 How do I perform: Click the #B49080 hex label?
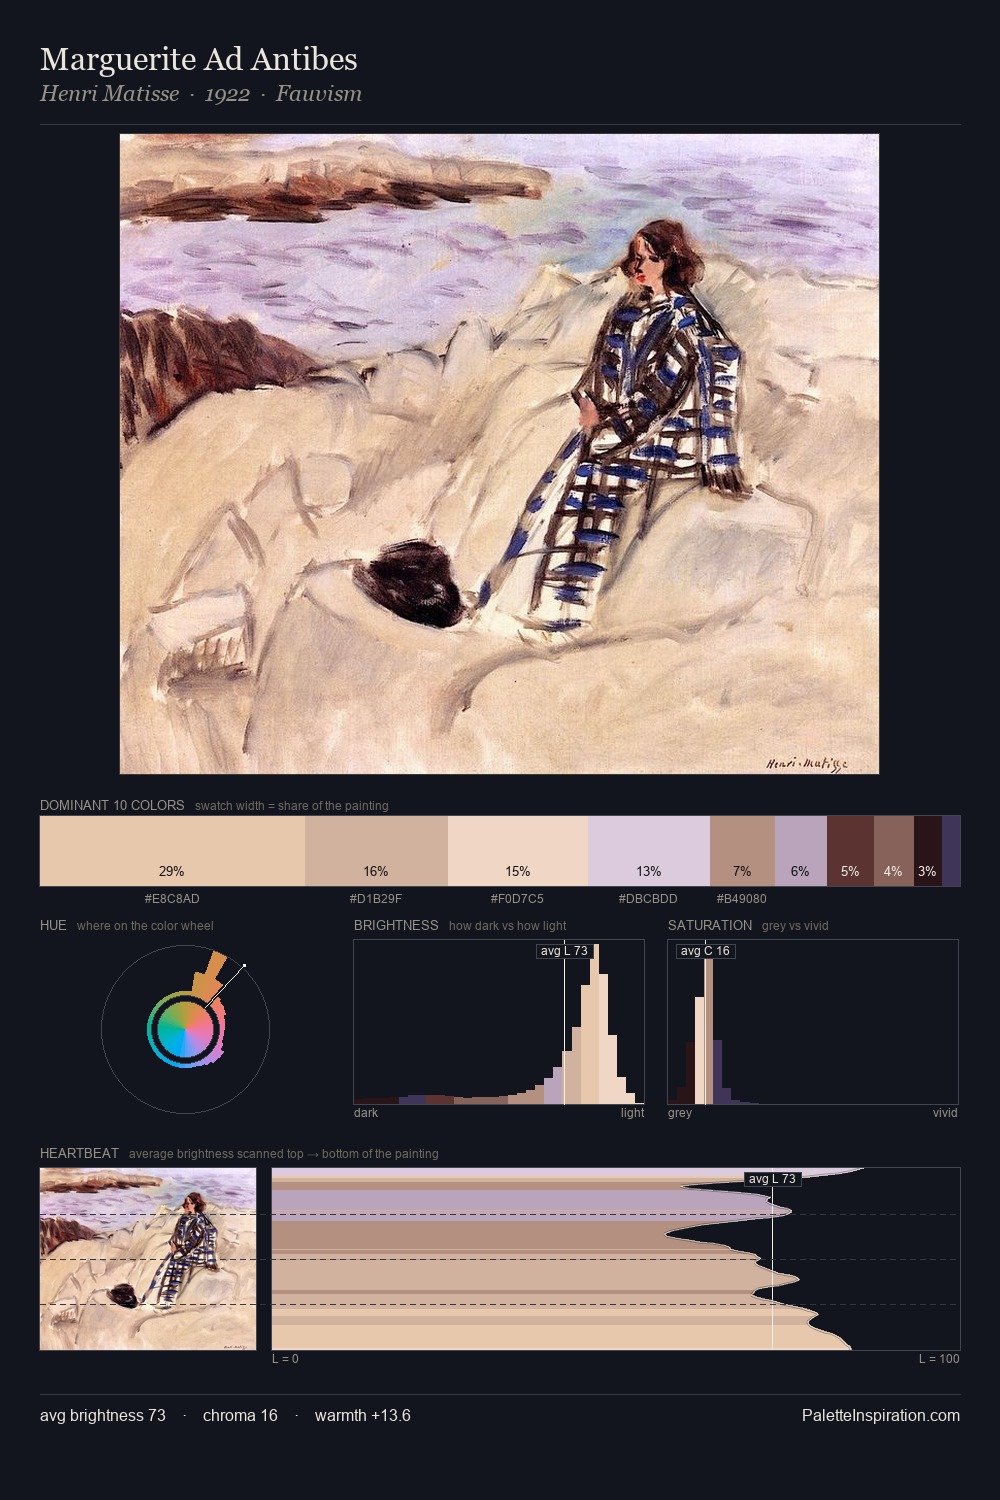click(742, 899)
